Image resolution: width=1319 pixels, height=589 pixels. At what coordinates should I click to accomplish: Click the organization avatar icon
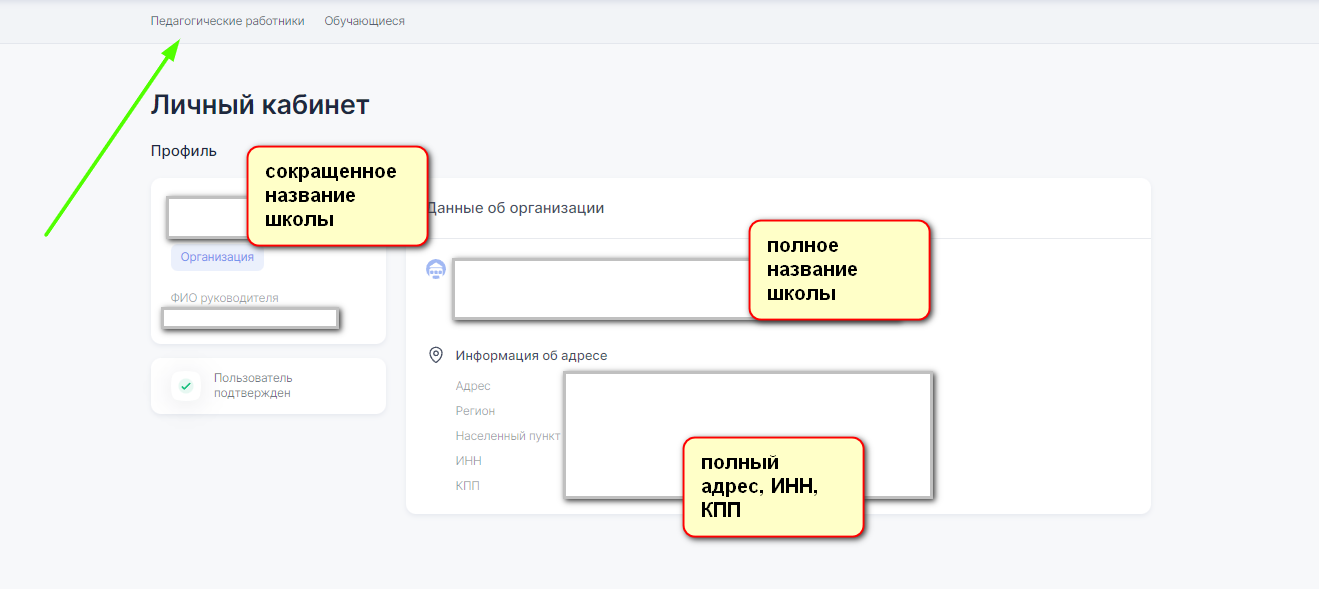click(x=435, y=270)
